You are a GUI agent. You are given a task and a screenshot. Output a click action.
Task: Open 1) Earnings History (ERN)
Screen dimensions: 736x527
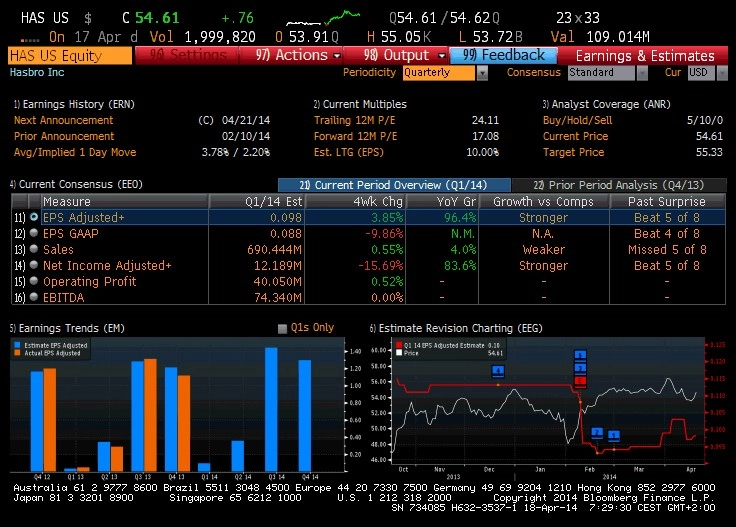(x=74, y=104)
